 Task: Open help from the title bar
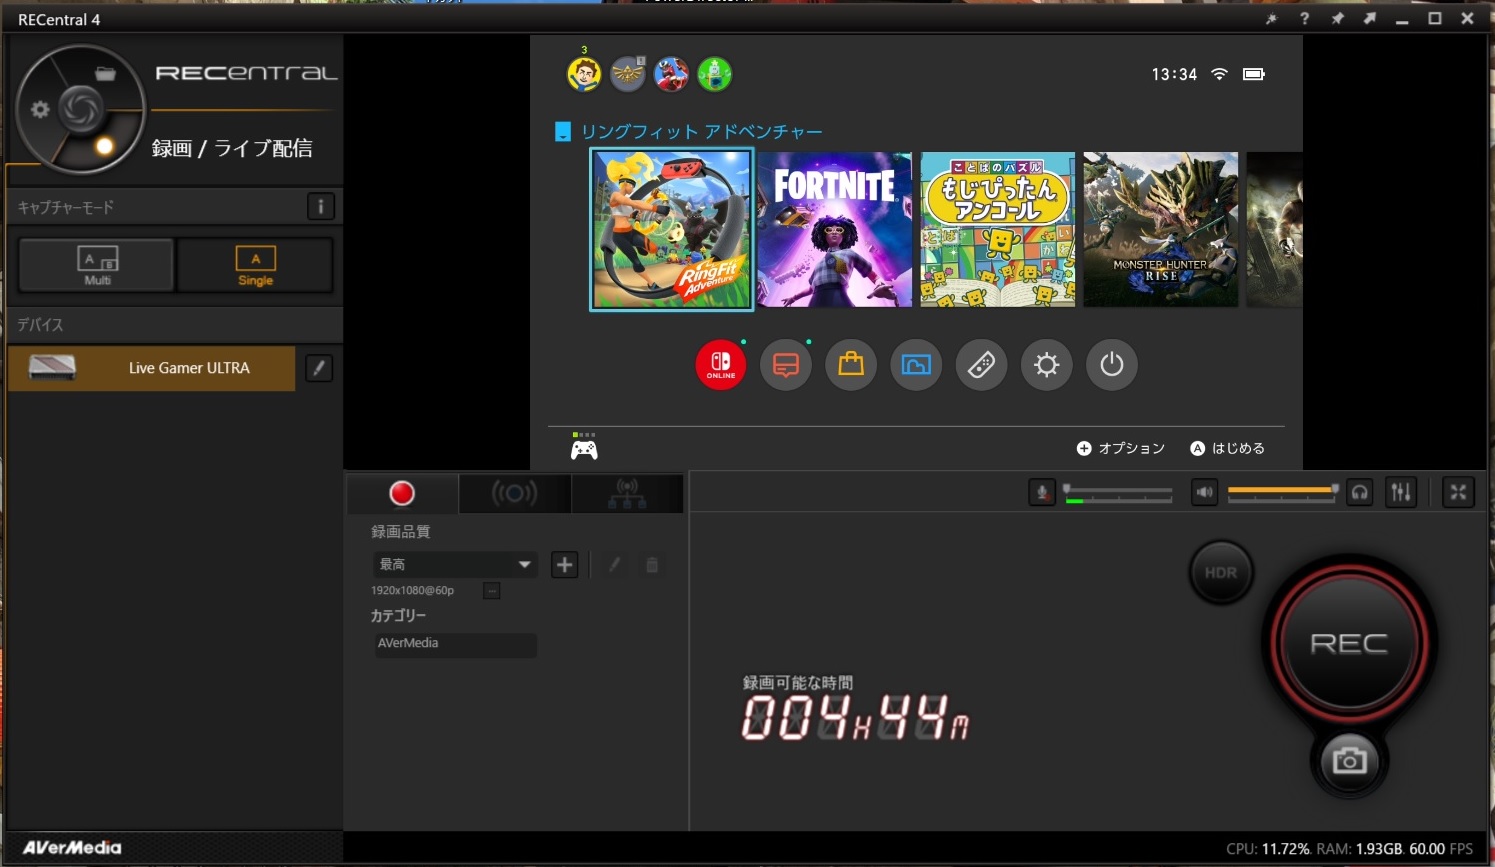pyautogui.click(x=1304, y=19)
